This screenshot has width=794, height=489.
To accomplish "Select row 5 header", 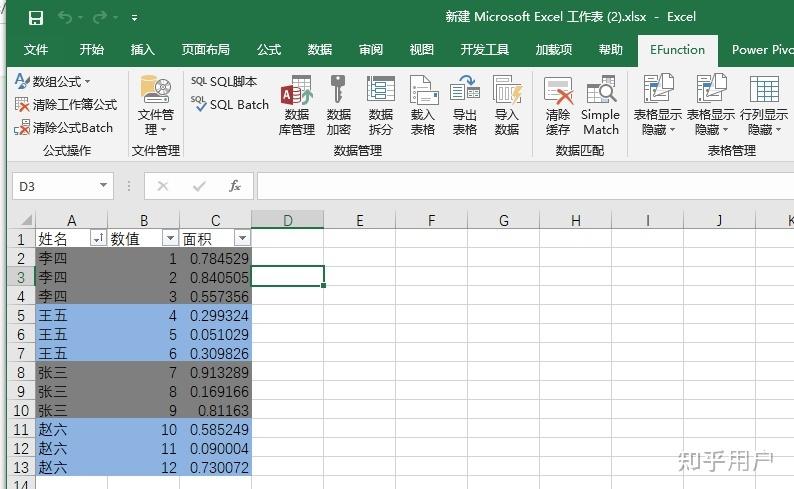I will click(21, 315).
